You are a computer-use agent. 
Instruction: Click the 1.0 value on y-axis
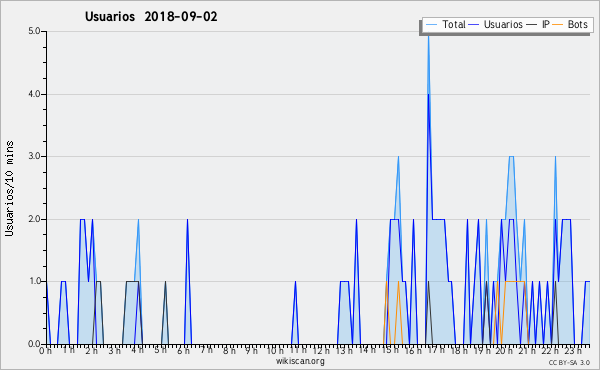(34, 282)
